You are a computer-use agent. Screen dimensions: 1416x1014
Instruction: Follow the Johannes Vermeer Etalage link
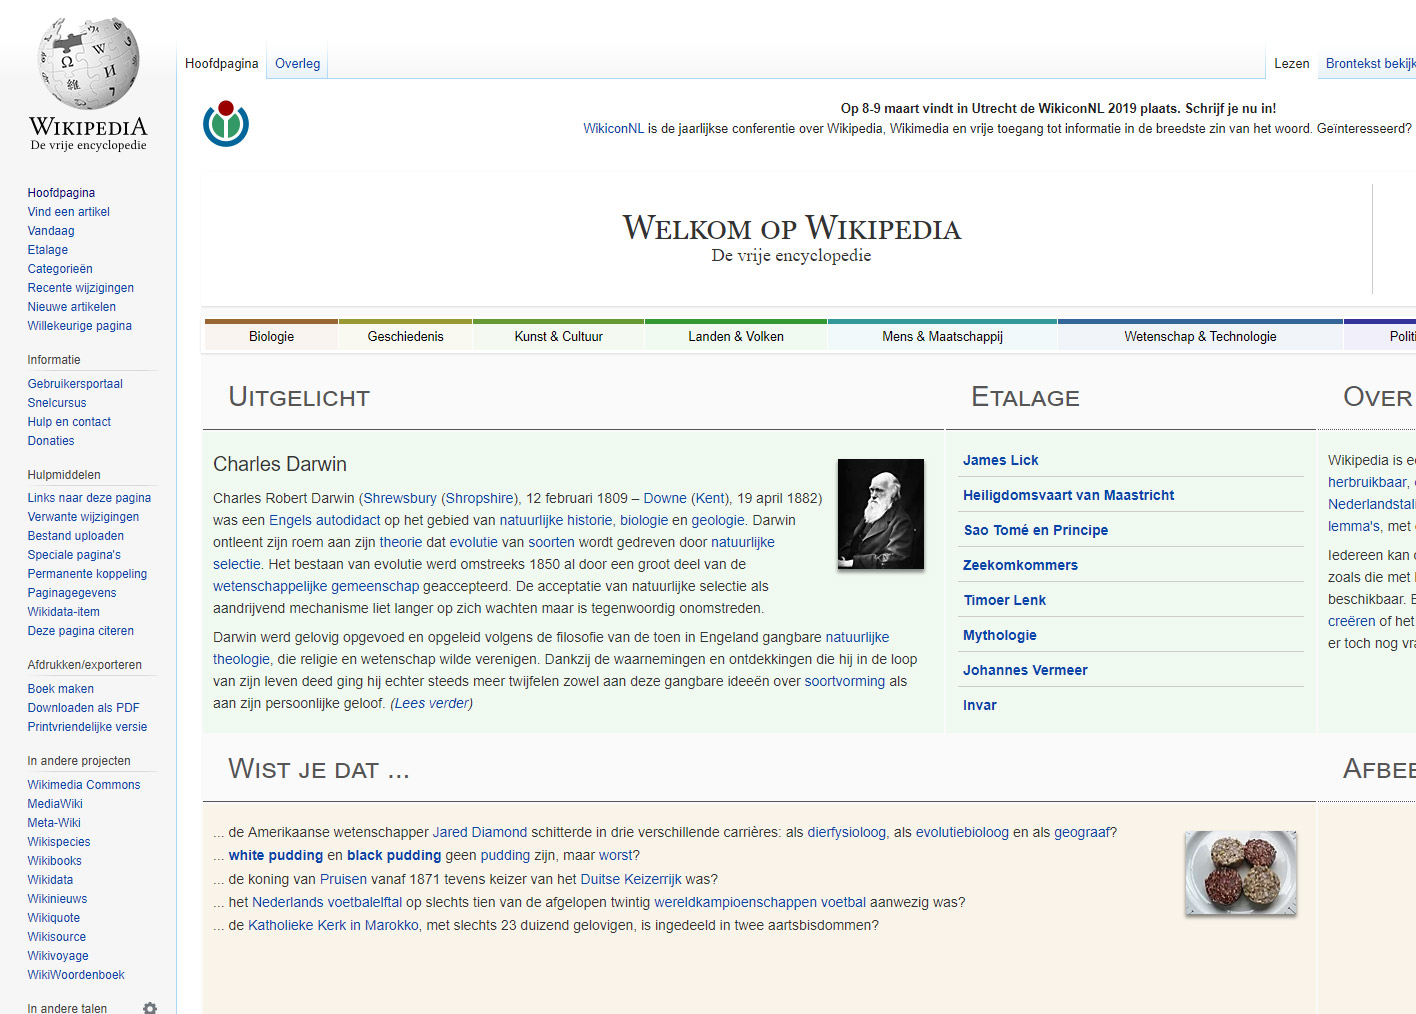click(x=1025, y=670)
